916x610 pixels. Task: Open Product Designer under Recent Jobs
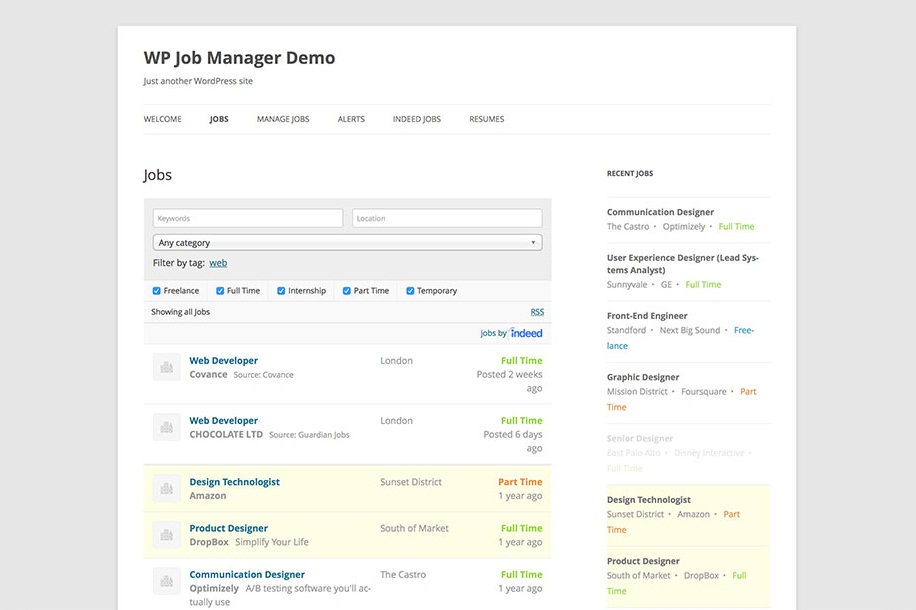coord(643,561)
